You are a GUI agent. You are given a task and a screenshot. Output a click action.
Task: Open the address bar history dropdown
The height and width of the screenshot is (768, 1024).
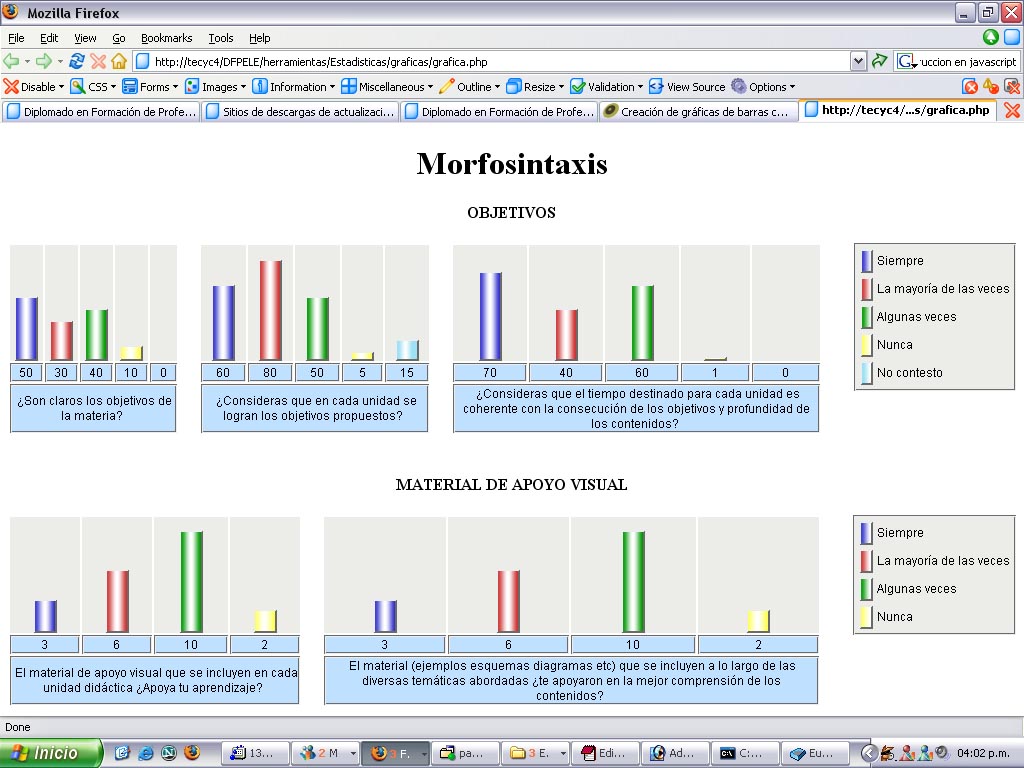point(858,61)
